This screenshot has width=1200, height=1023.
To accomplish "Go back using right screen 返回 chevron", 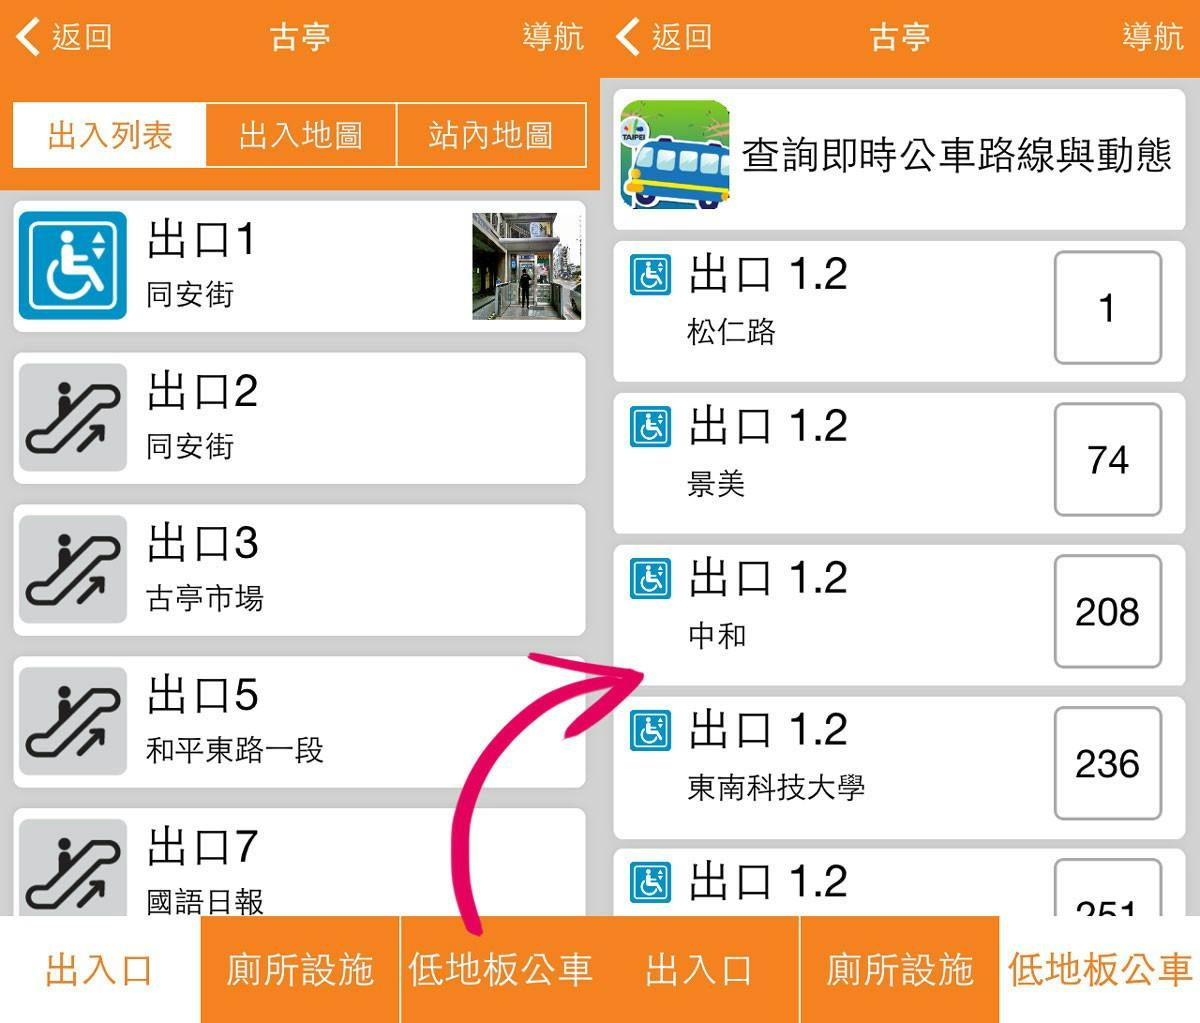I will pyautogui.click(x=628, y=37).
